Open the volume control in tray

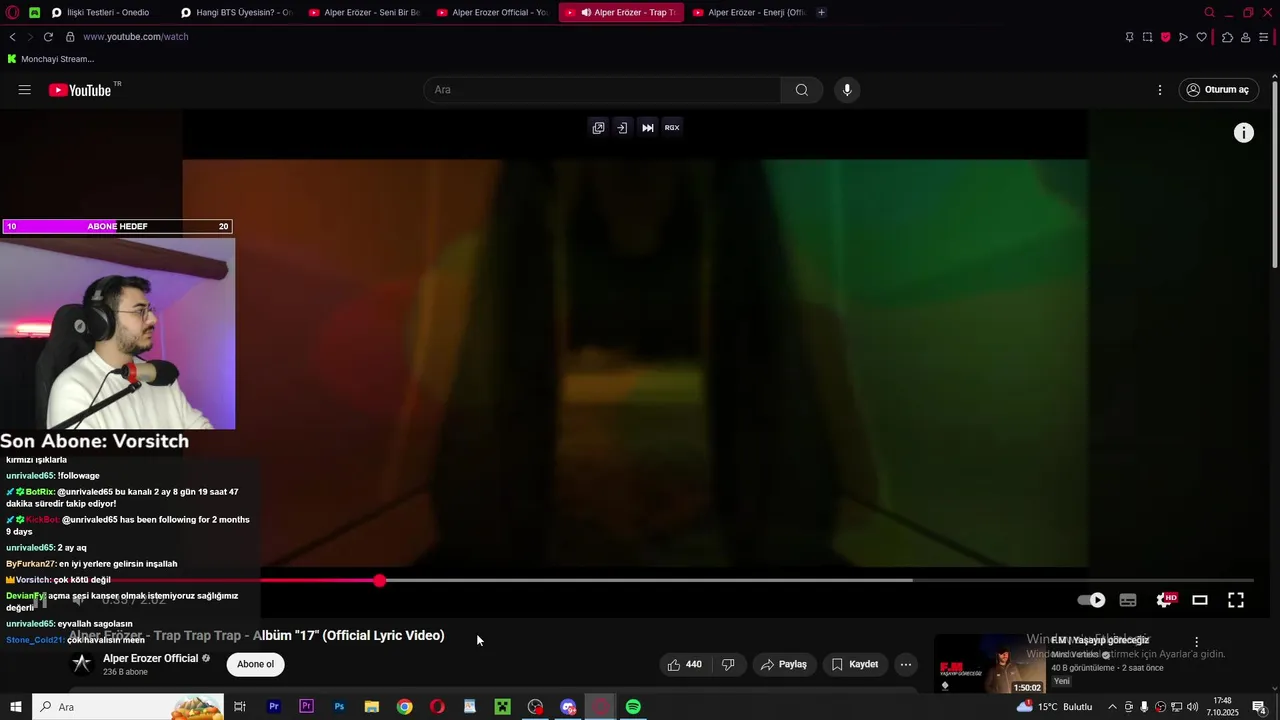pos(1193,707)
